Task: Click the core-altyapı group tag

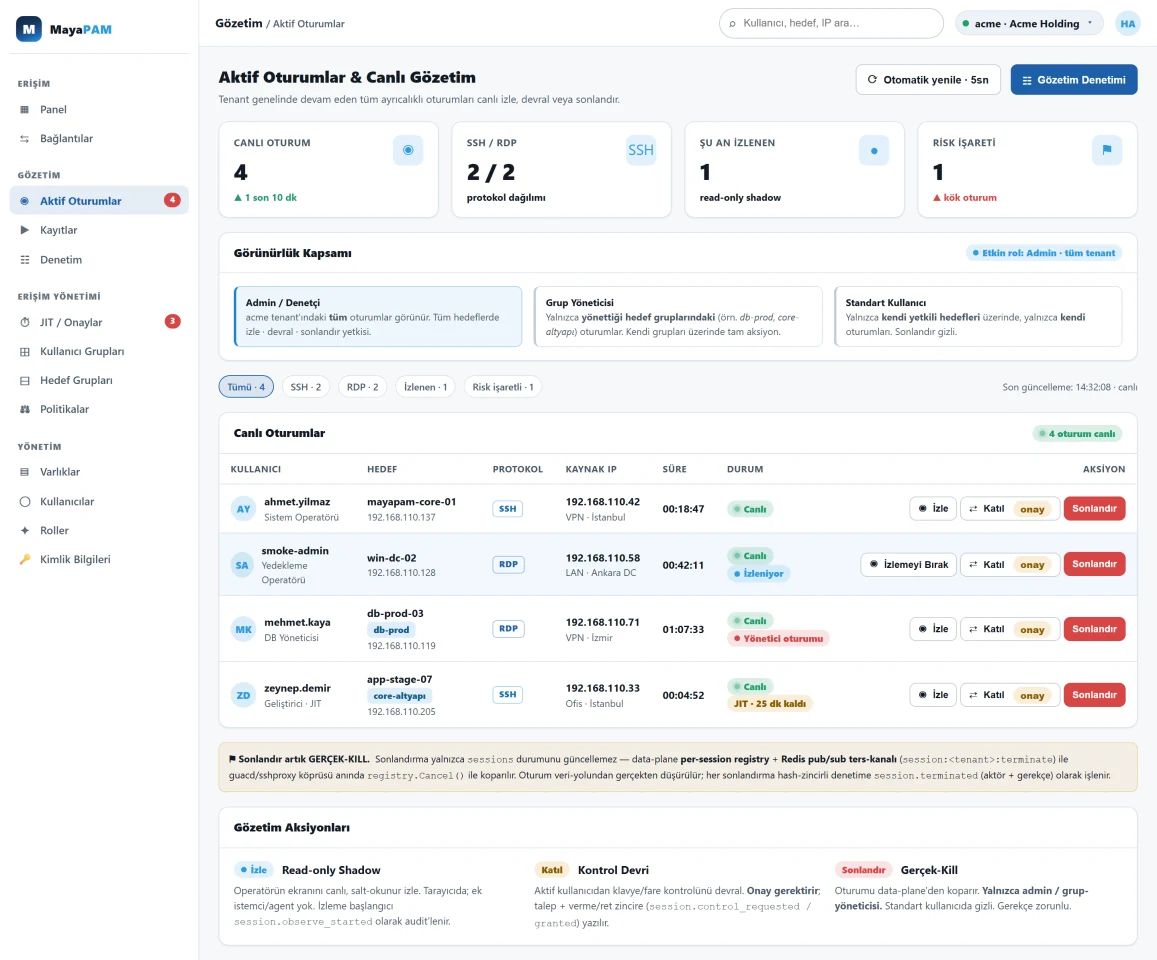Action: click(x=399, y=696)
